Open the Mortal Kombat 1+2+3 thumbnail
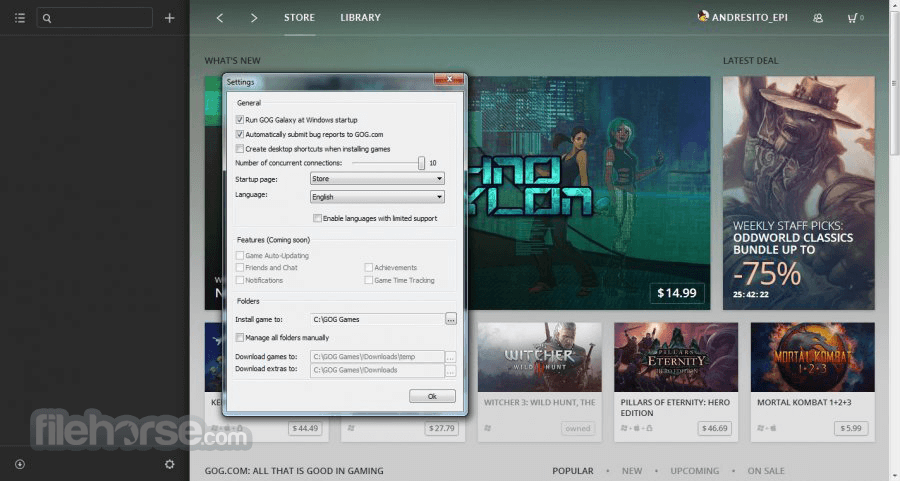 pyautogui.click(x=813, y=357)
